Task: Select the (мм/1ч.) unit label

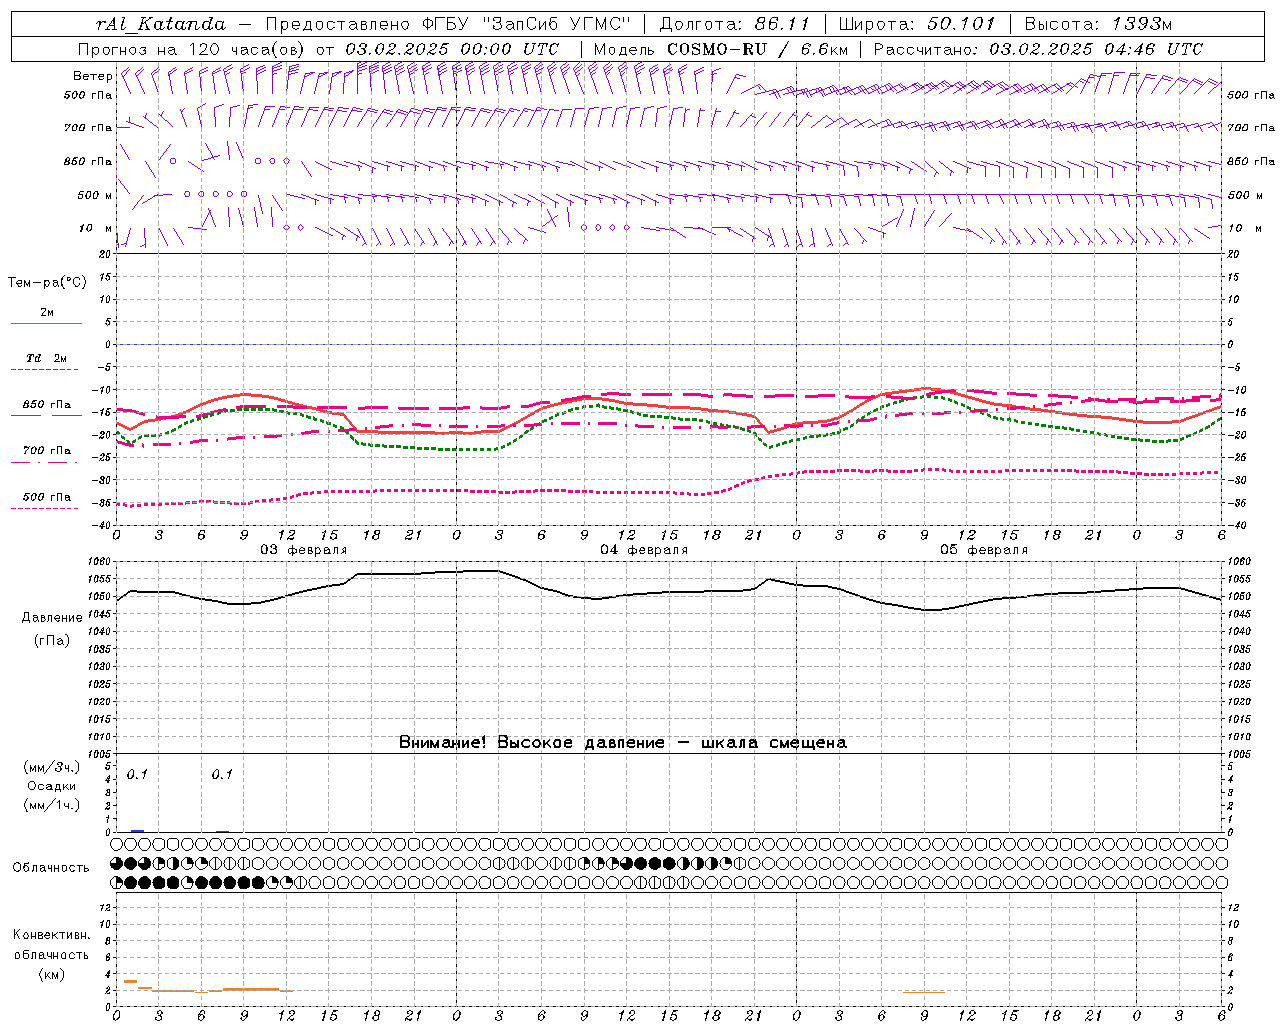Action: click(x=52, y=805)
